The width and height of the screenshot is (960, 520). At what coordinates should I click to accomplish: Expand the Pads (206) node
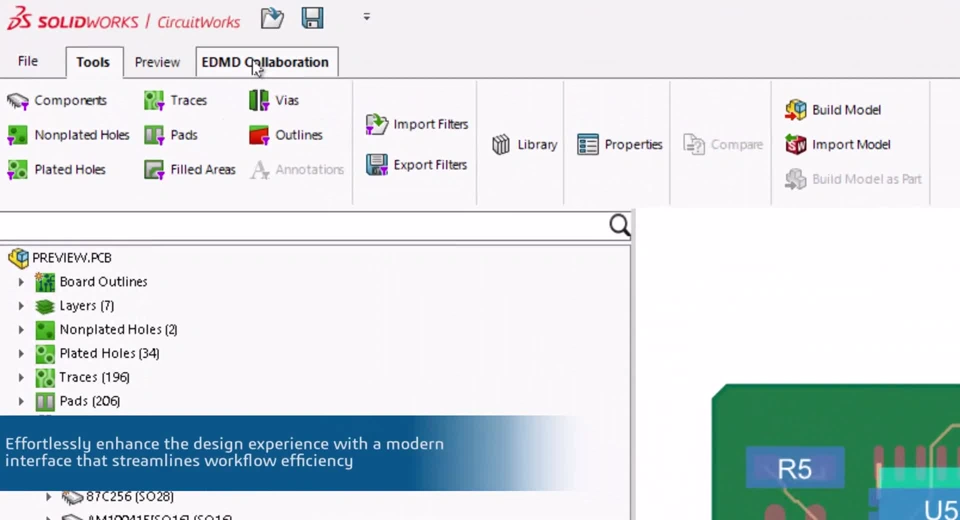click(21, 401)
